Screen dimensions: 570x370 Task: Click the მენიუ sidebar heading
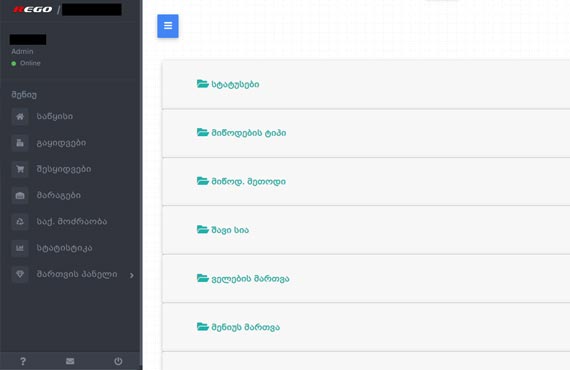24,95
